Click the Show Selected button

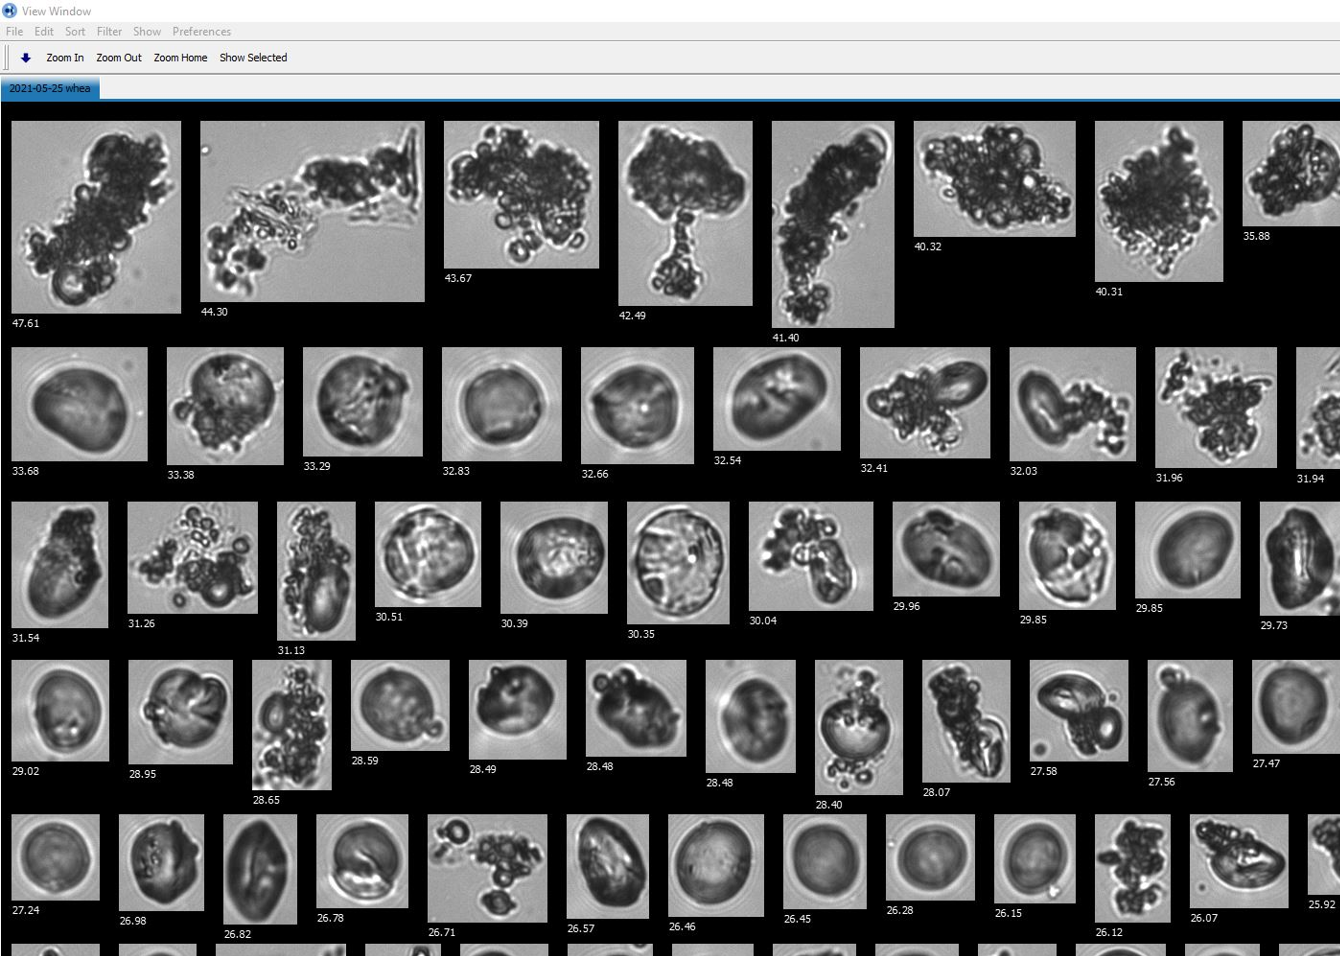(253, 58)
